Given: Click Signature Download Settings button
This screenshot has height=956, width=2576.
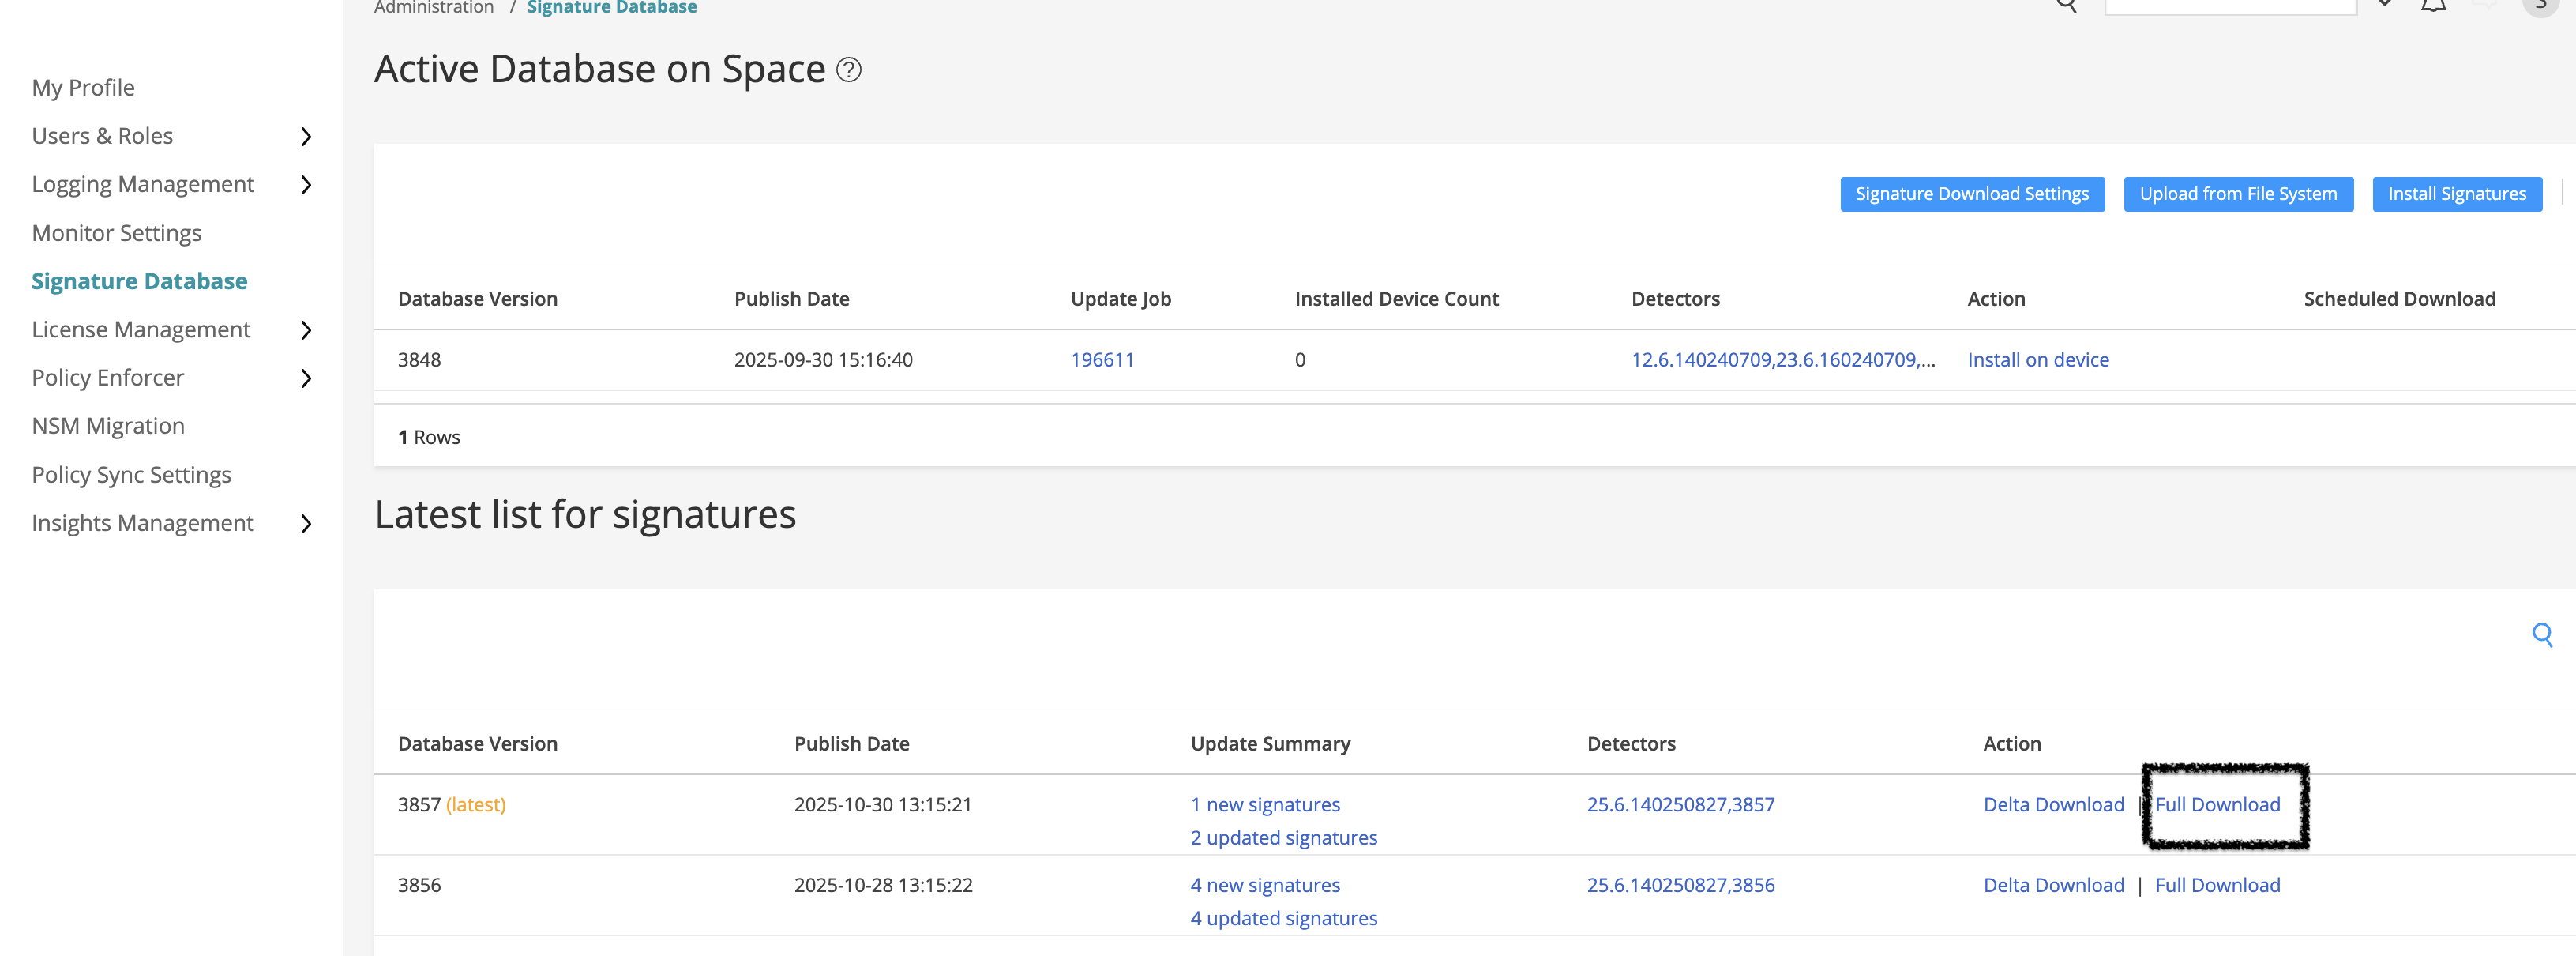Looking at the screenshot, I should tap(1971, 194).
